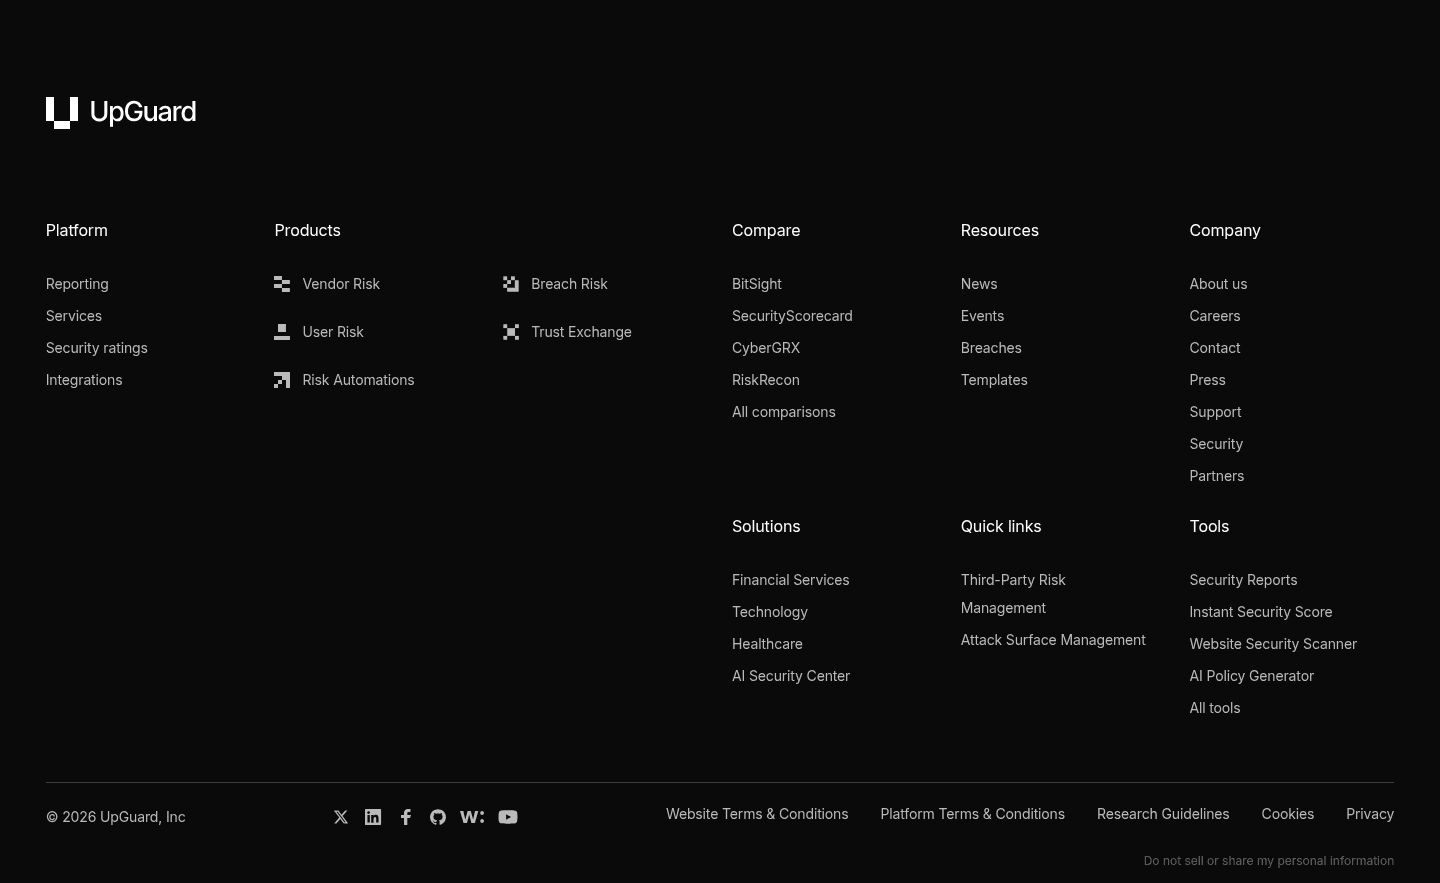Open Healthcare solution link

767,644
